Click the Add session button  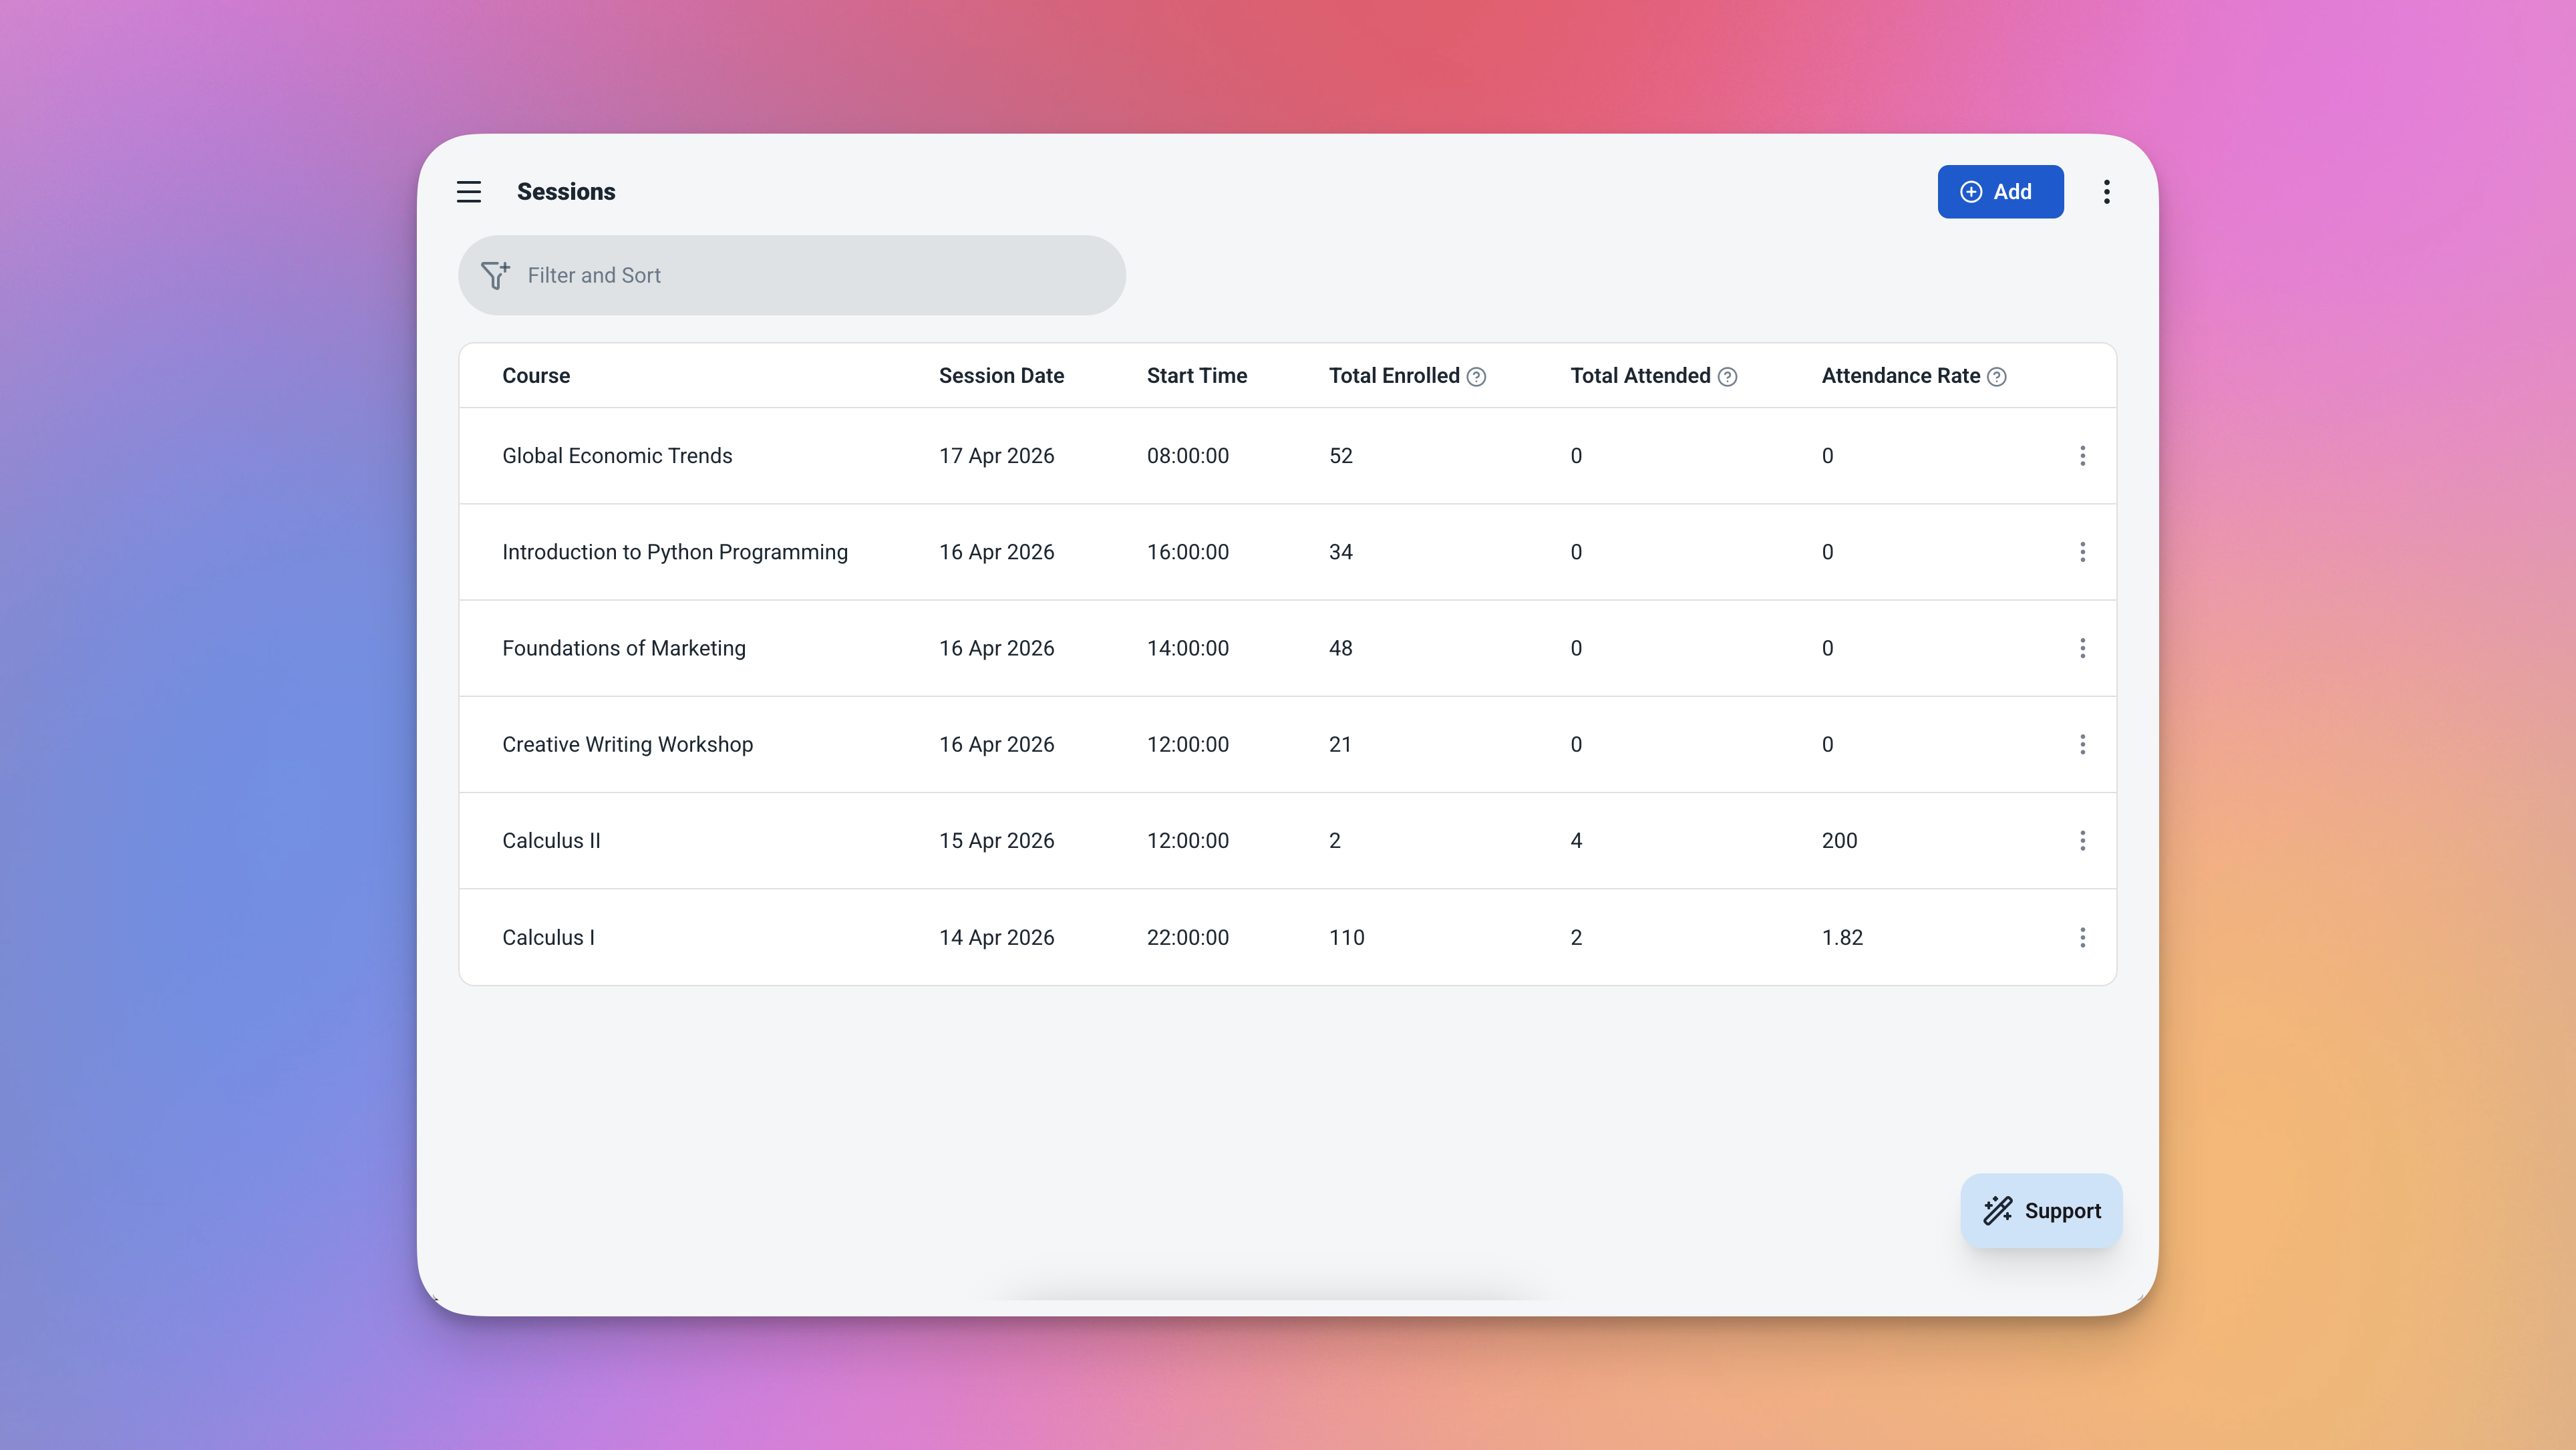pos(2000,191)
